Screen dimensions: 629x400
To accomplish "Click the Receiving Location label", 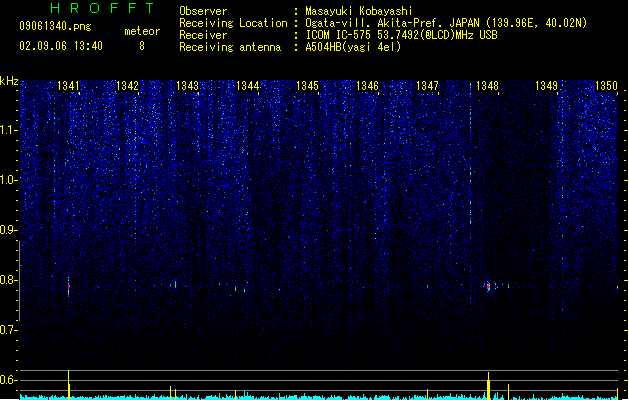I will tap(233, 23).
